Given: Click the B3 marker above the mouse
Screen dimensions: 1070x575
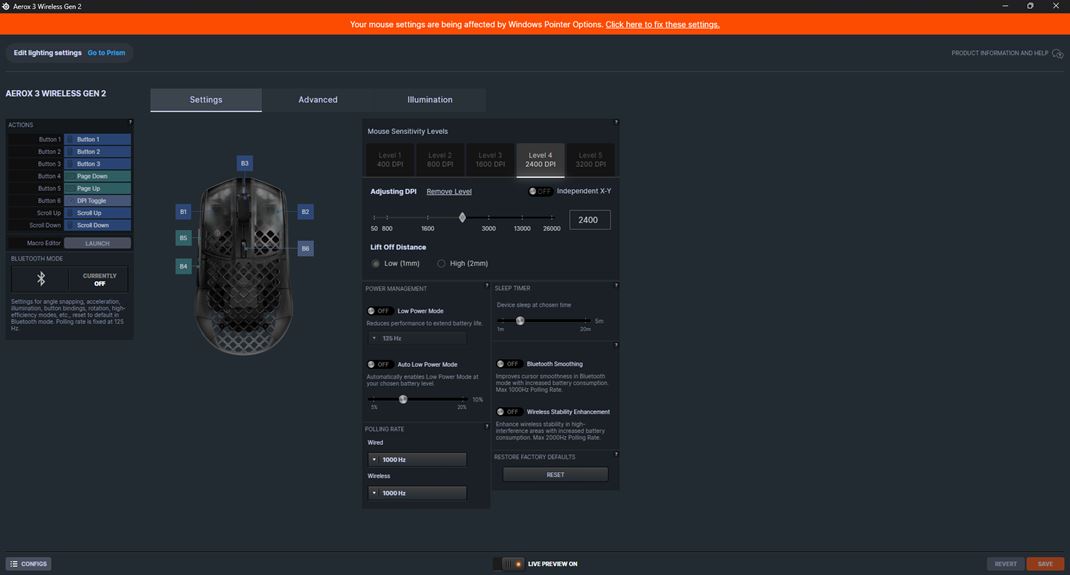Looking at the screenshot, I should tap(244, 163).
